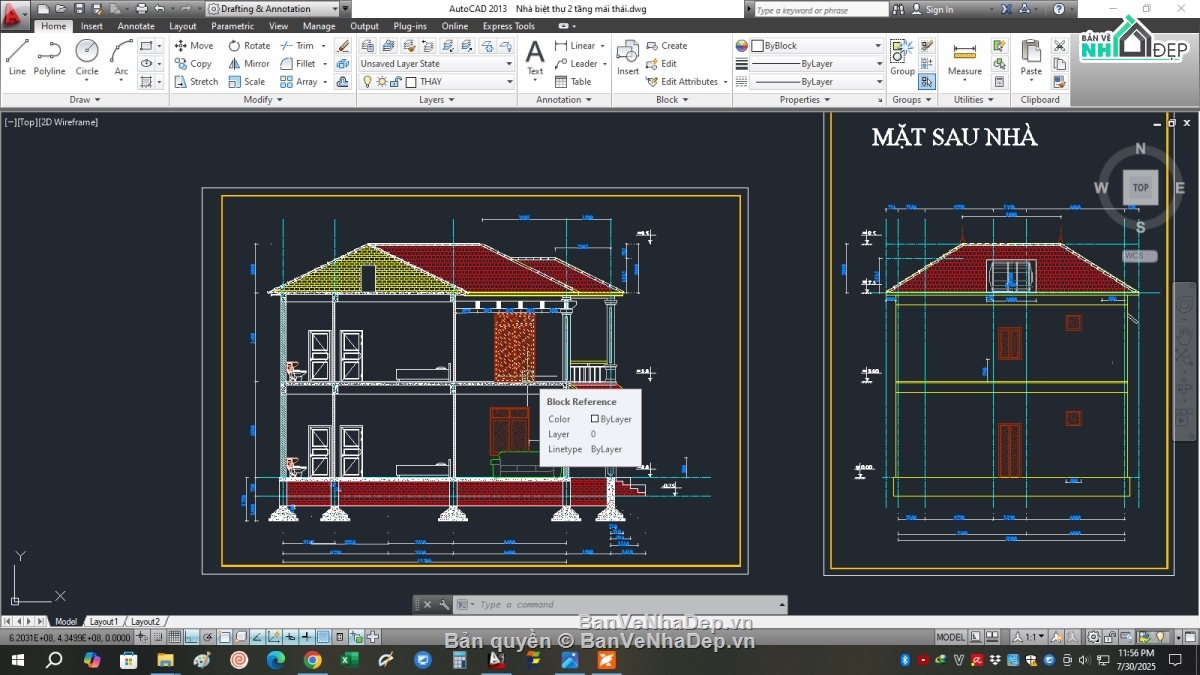This screenshot has width=1200, height=675.
Task: Click the Insert block icon
Action: tap(628, 58)
